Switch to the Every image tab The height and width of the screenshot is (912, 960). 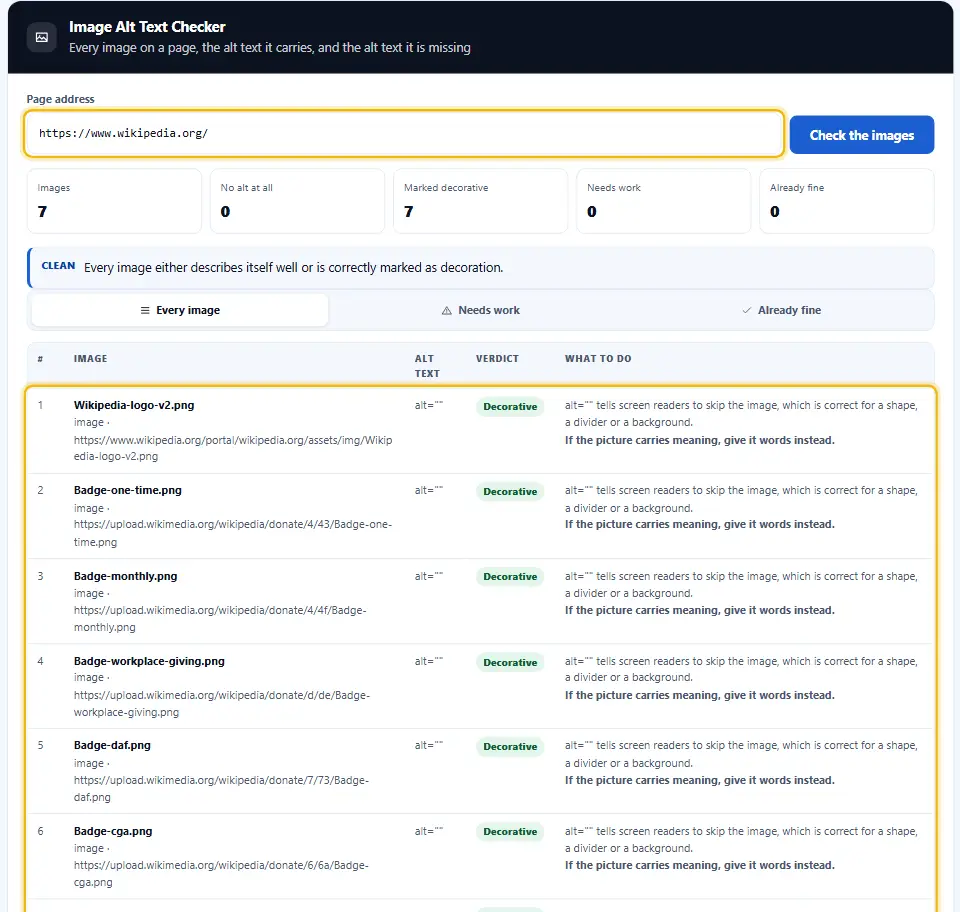click(x=180, y=310)
